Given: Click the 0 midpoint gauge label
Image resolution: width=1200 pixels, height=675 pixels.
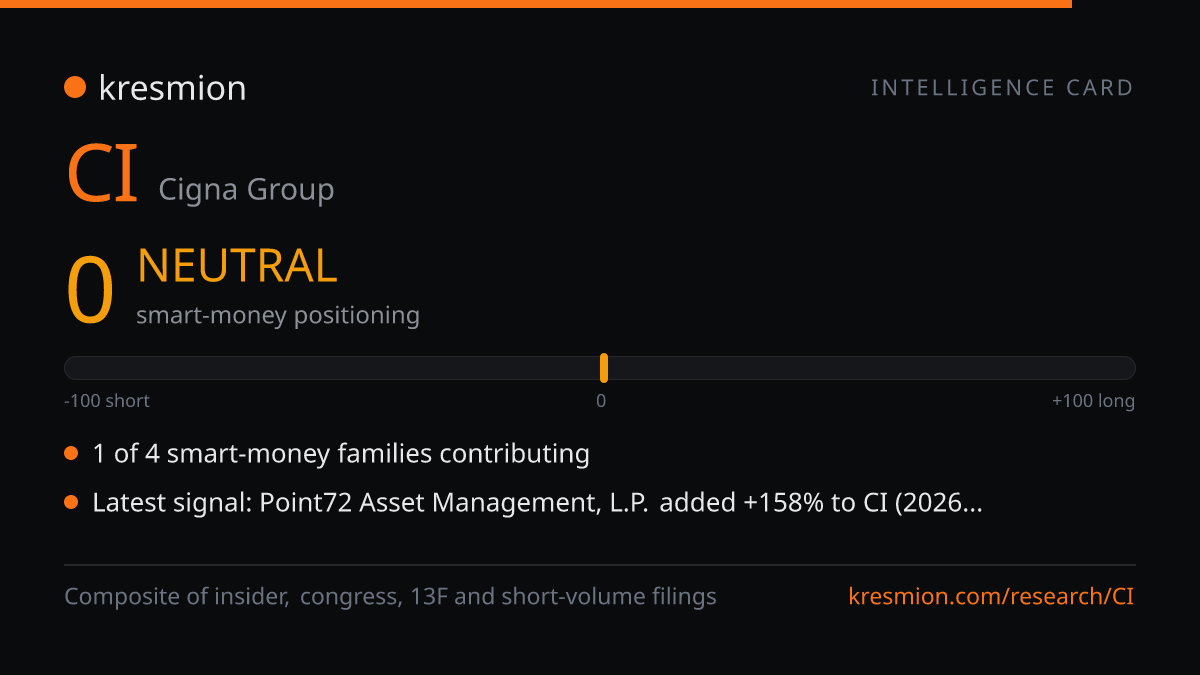Looking at the screenshot, I should [601, 401].
